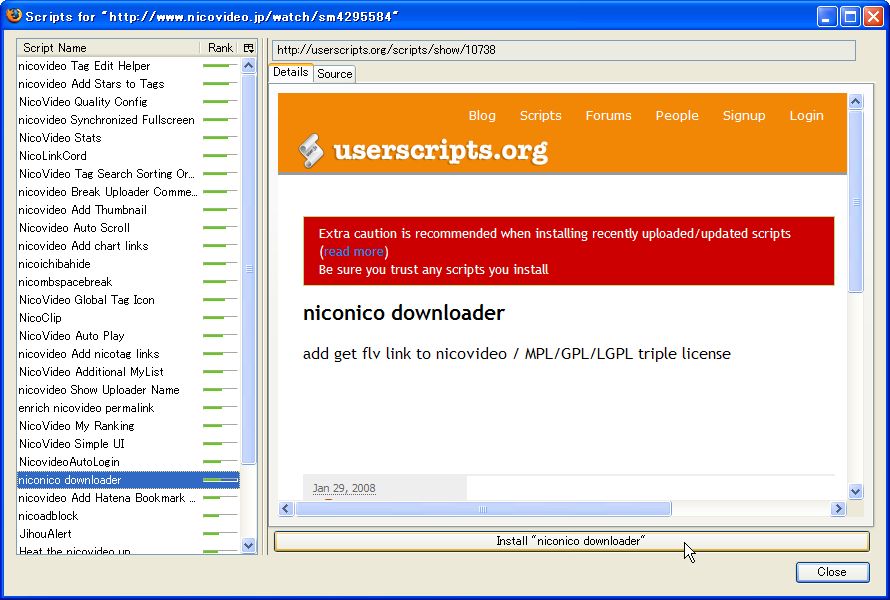
Task: Select 'nicoadblock' script
Action: (128, 516)
